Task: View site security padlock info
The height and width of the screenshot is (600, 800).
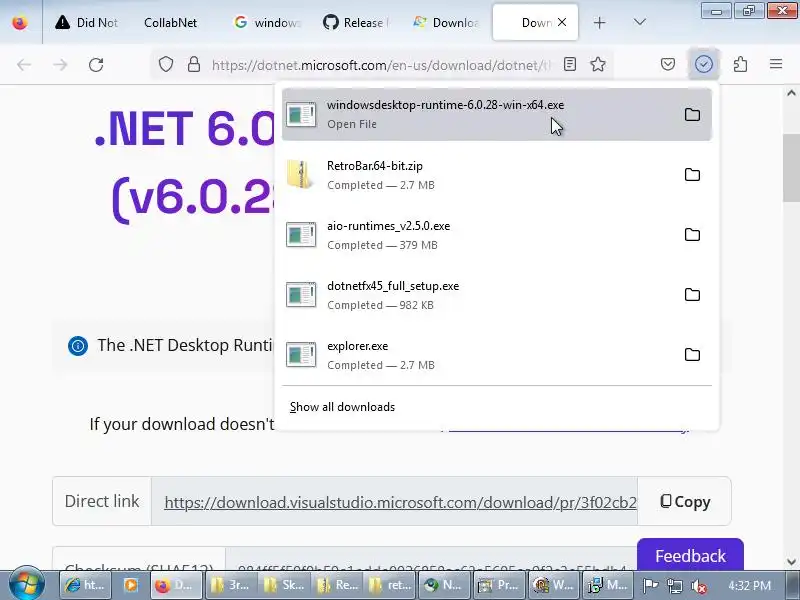Action: tap(194, 65)
